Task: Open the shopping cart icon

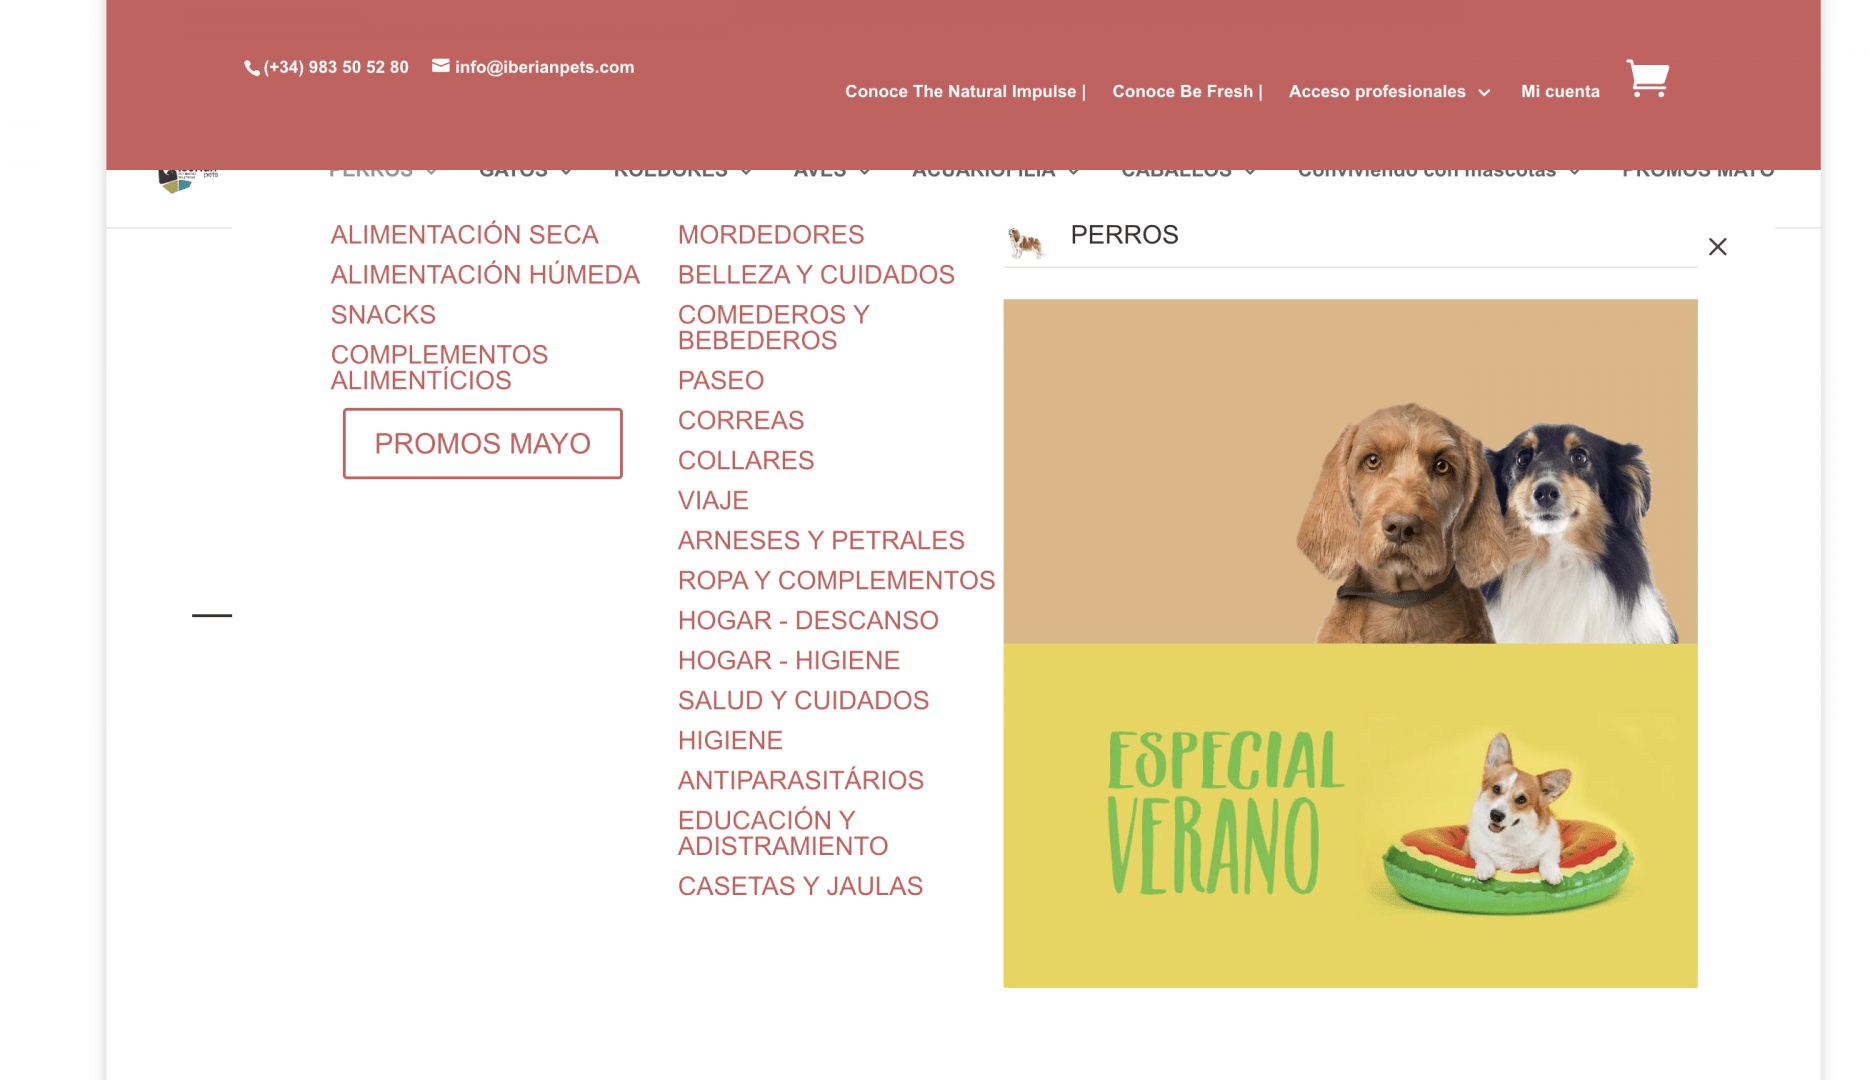Action: pyautogui.click(x=1647, y=78)
